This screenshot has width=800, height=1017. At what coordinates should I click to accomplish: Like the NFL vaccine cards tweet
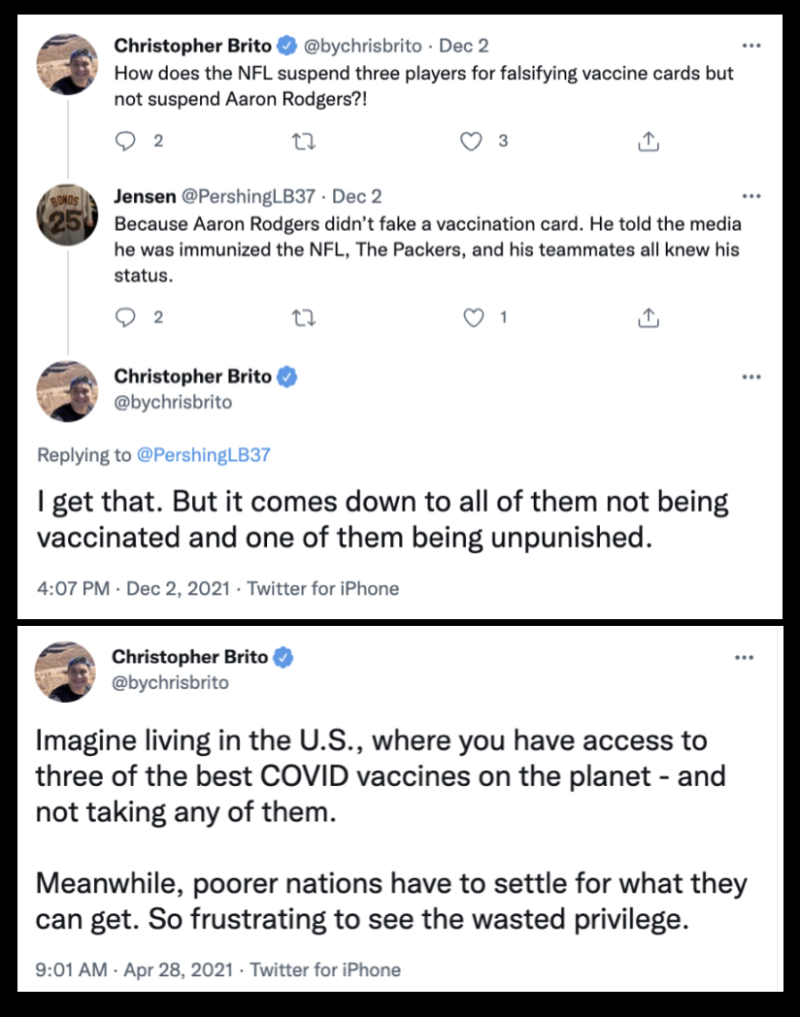click(x=471, y=142)
